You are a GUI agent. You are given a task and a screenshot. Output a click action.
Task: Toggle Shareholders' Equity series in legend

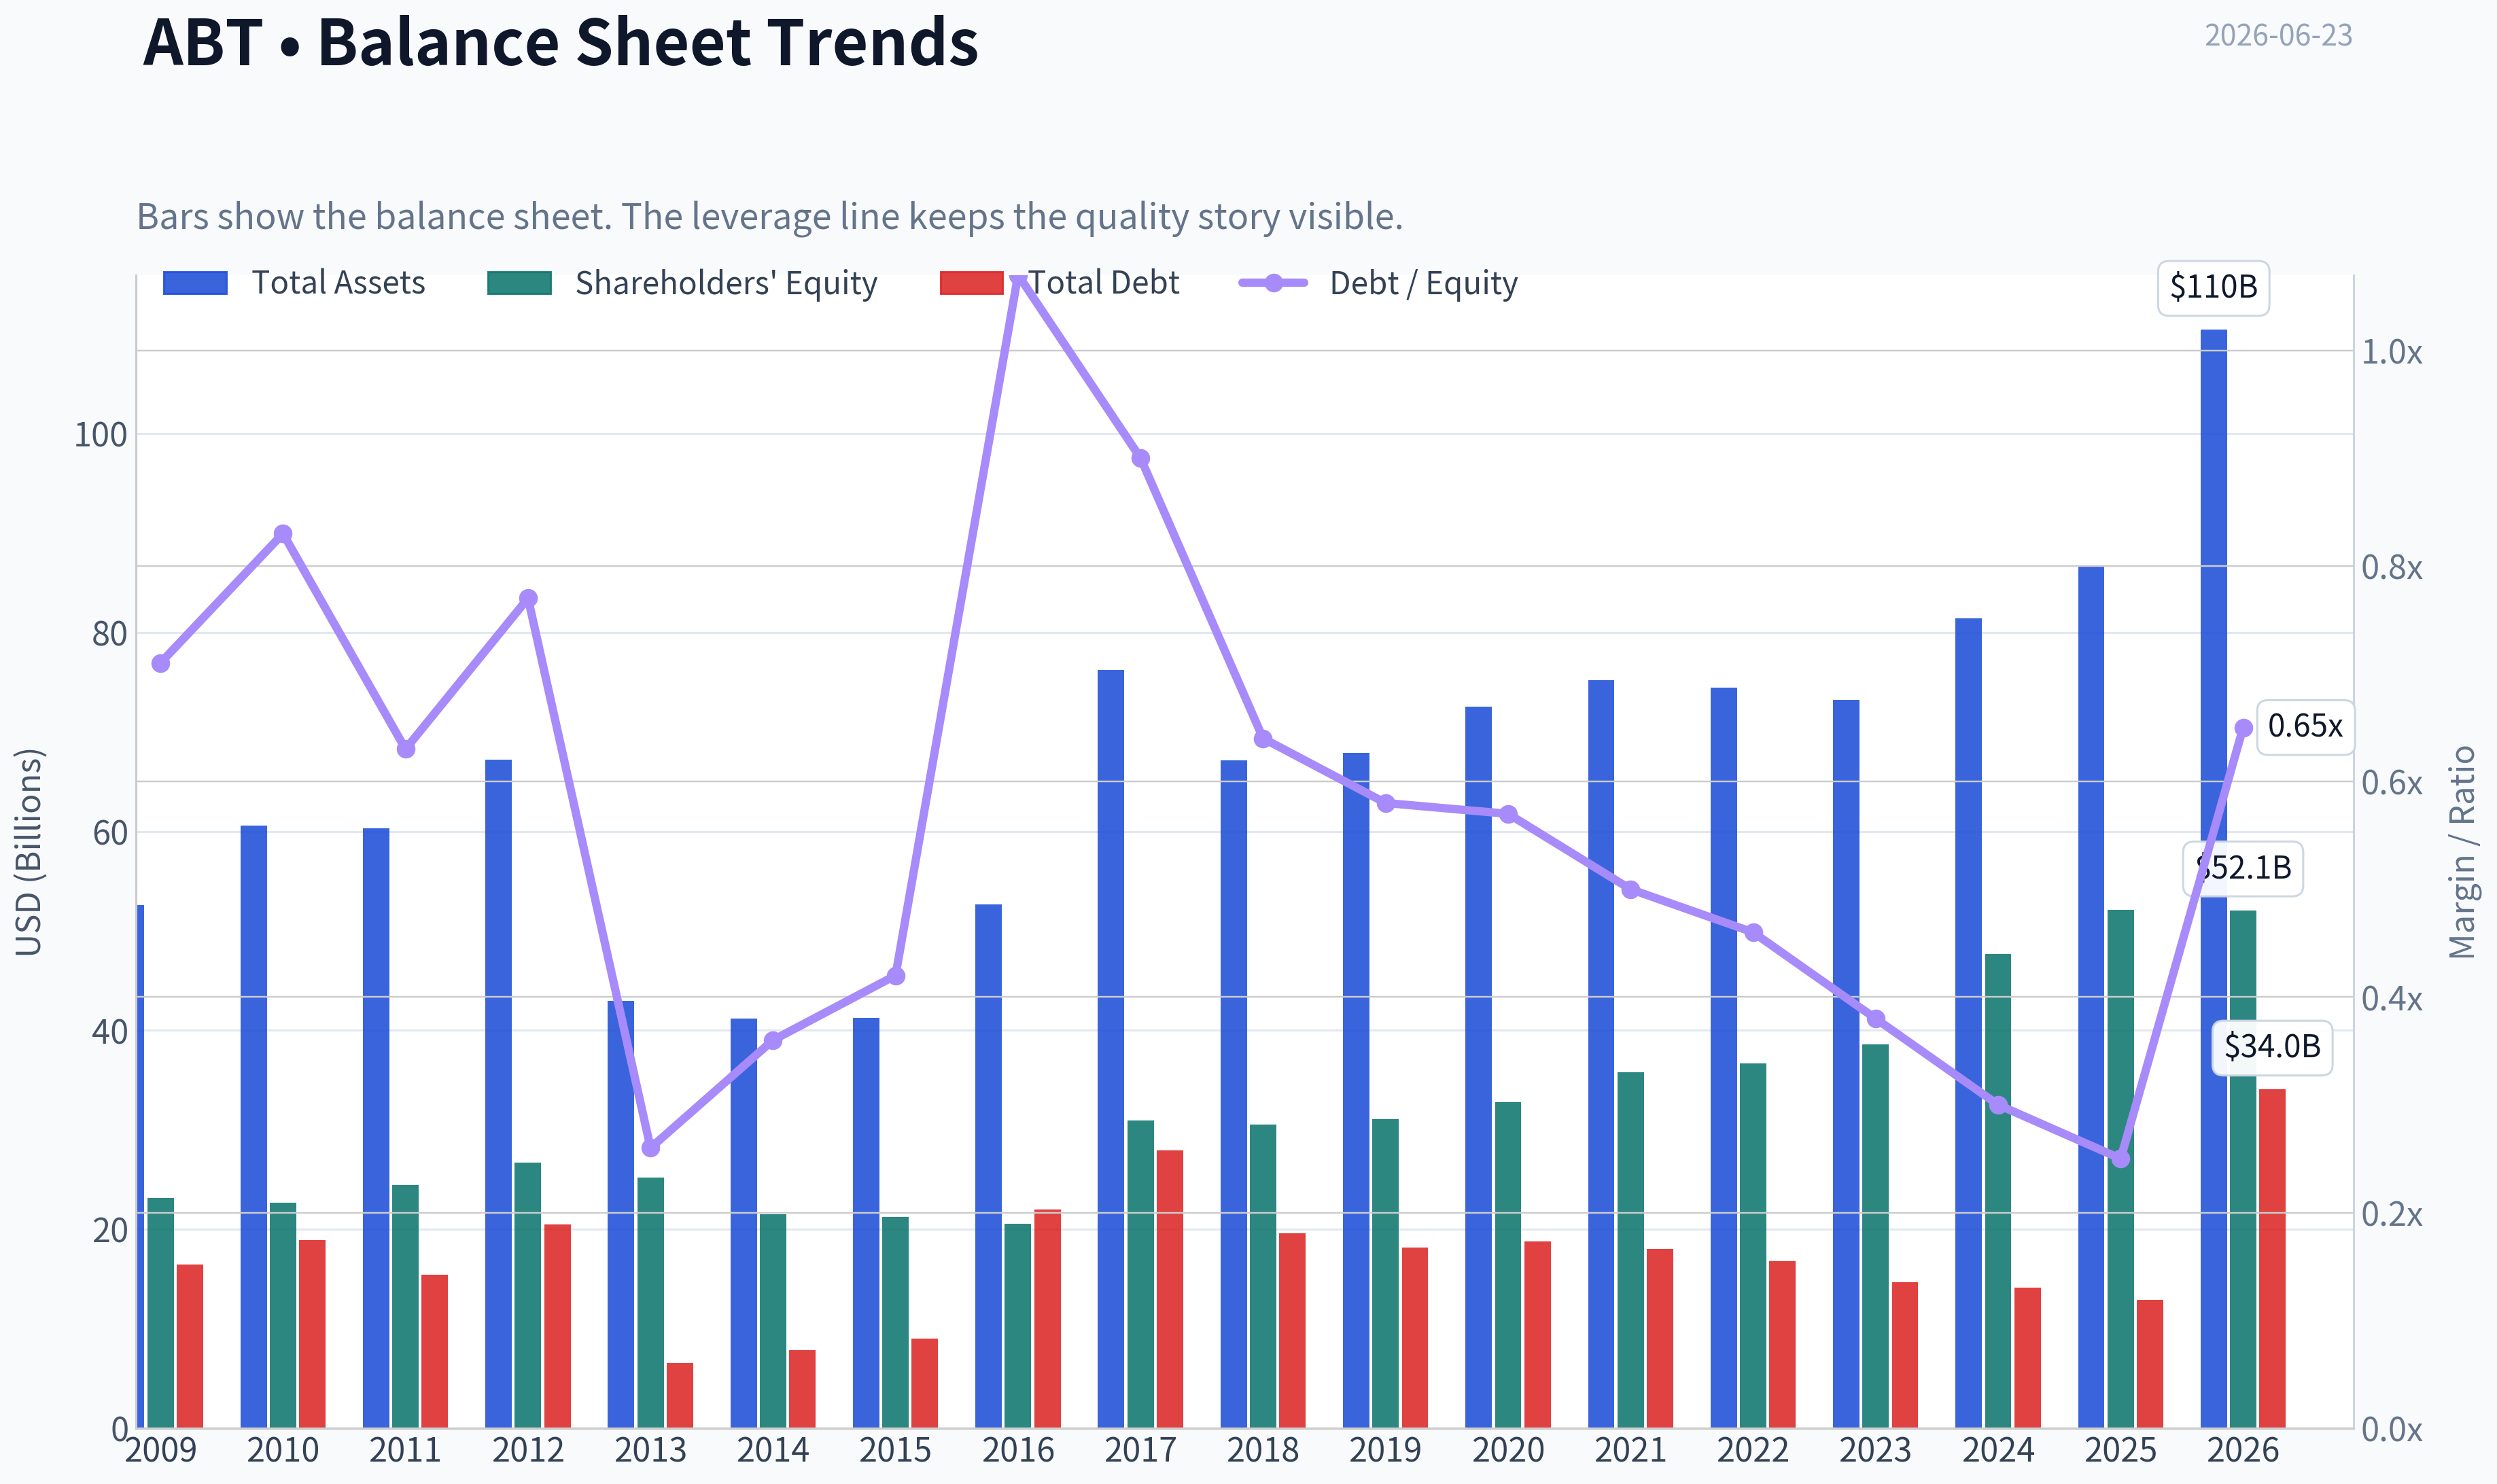[682, 283]
